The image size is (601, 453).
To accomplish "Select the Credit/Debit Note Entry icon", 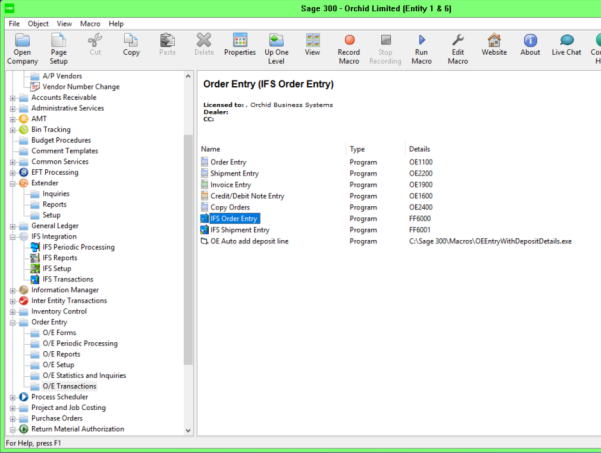I will pos(205,196).
